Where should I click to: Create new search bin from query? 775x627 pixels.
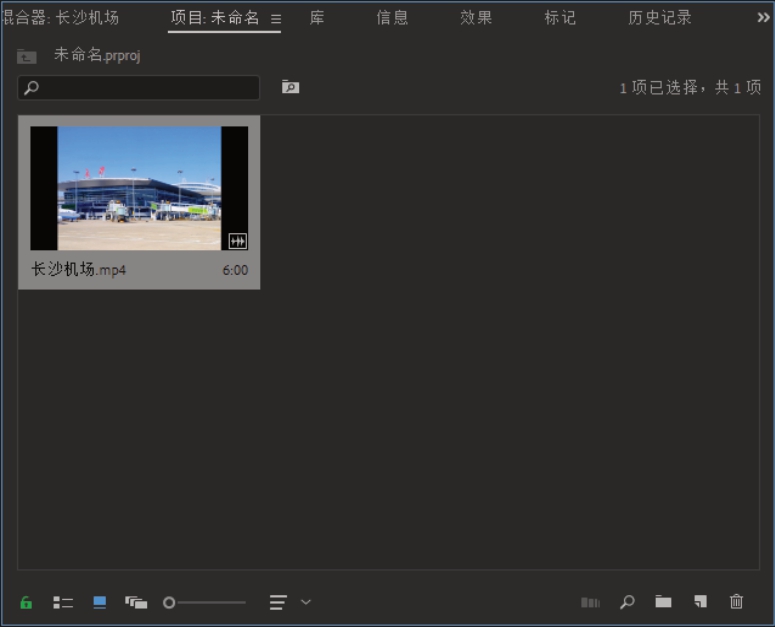point(290,87)
